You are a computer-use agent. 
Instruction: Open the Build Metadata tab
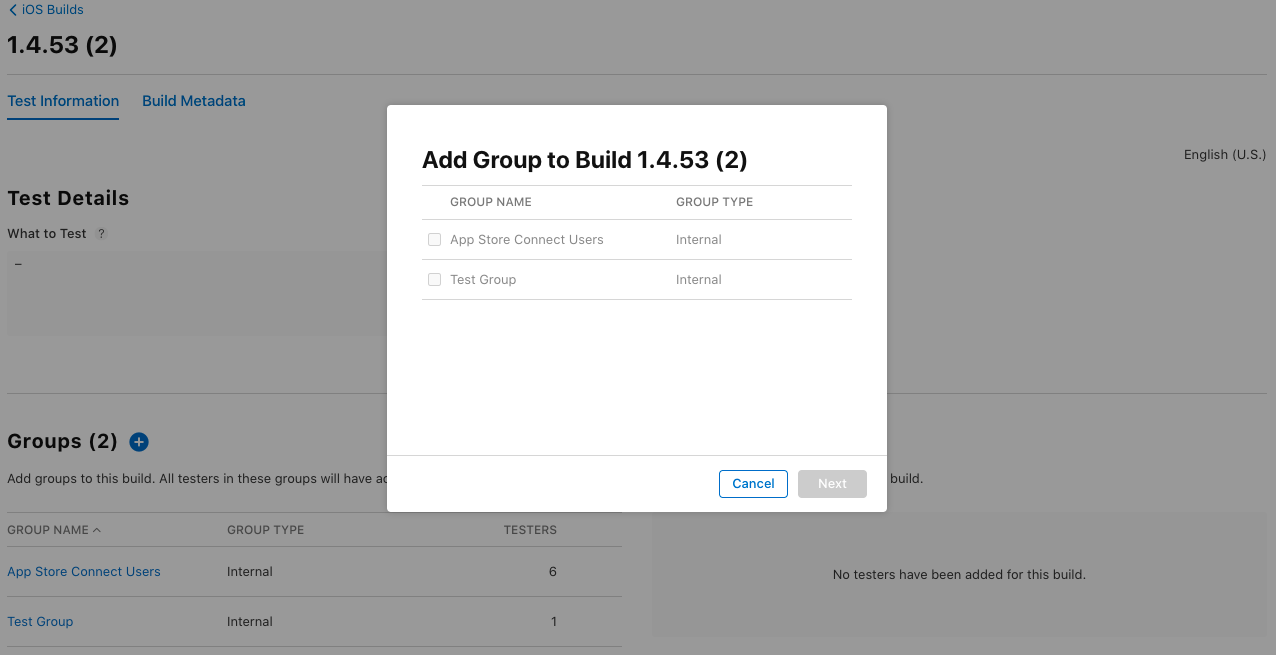(x=194, y=101)
